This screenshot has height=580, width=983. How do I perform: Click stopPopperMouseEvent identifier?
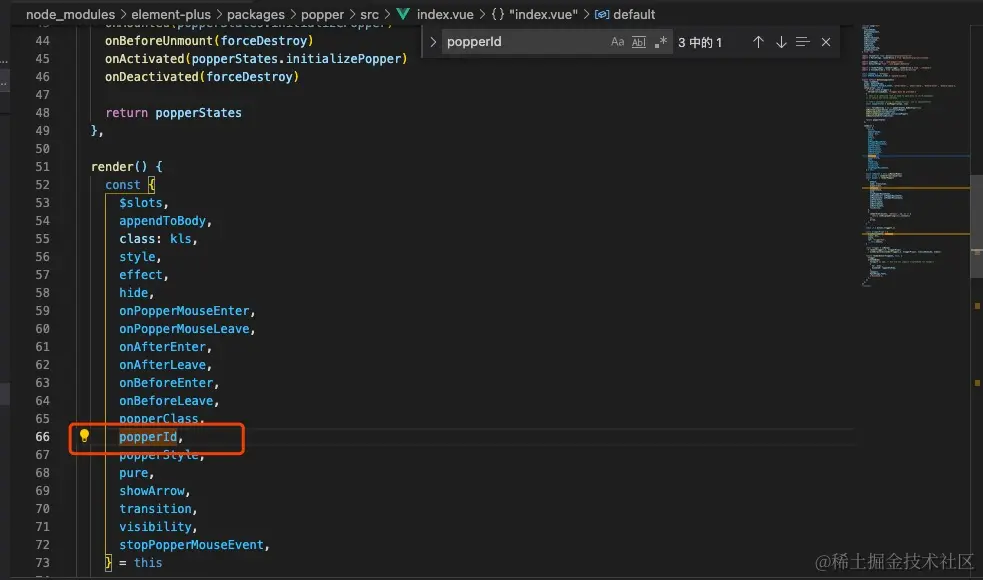tap(191, 545)
